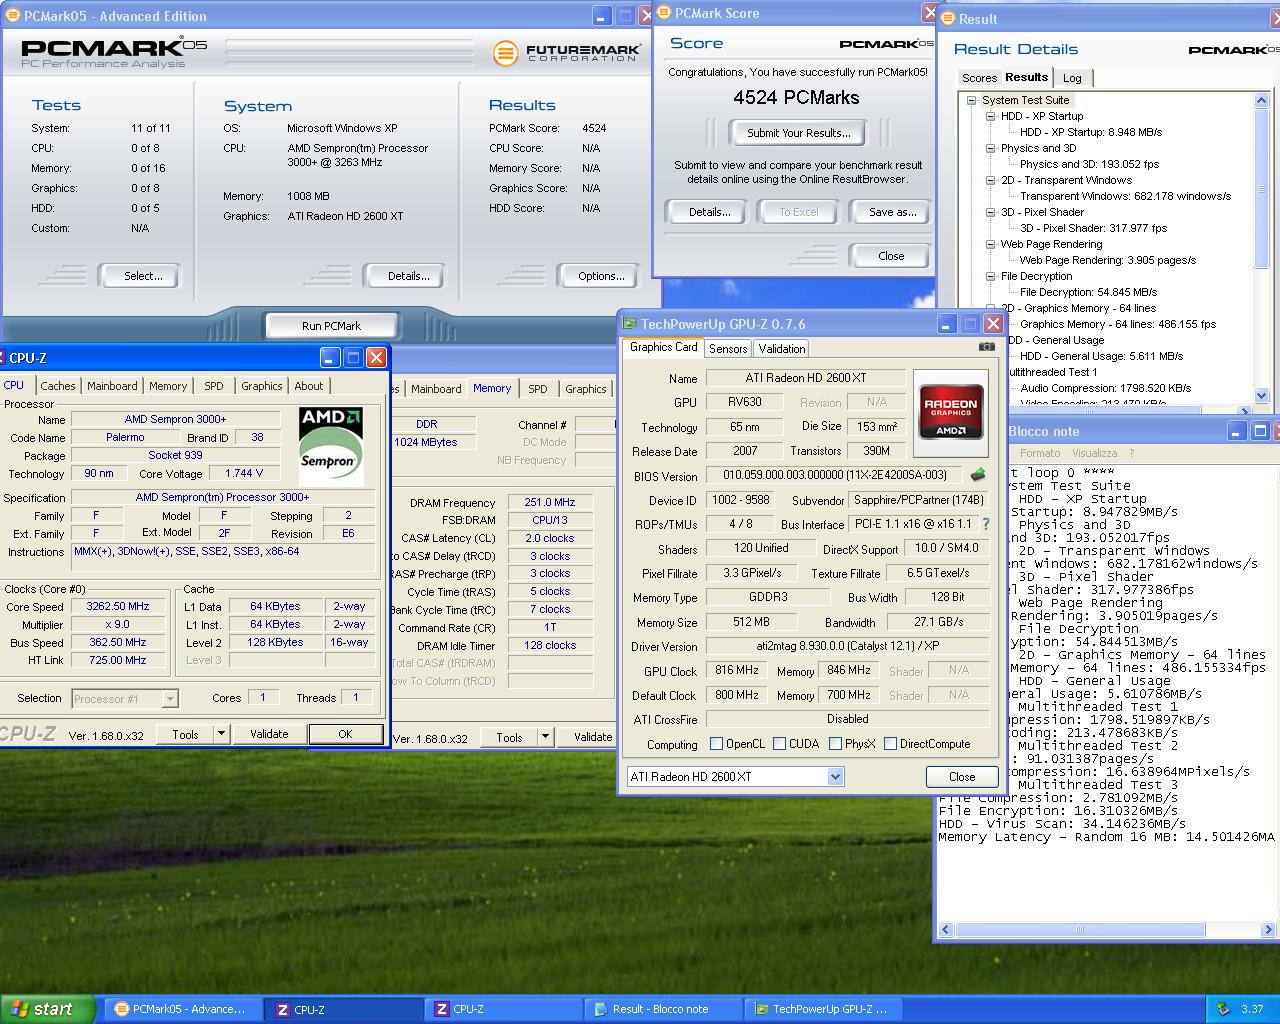Screen dimensions: 1280x1024
Task: Click the Result Details scroll down arrow
Action: point(1260,395)
